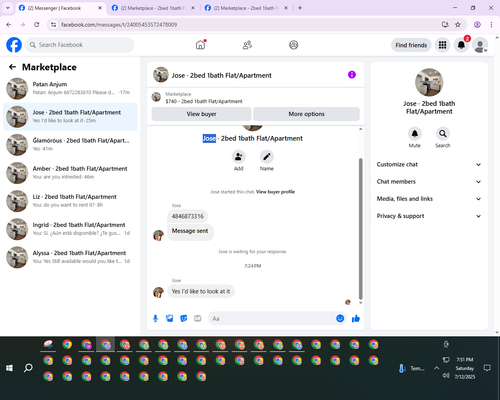The width and height of the screenshot is (500, 400).
Task: Click the View buyer button
Action: tap(201, 114)
